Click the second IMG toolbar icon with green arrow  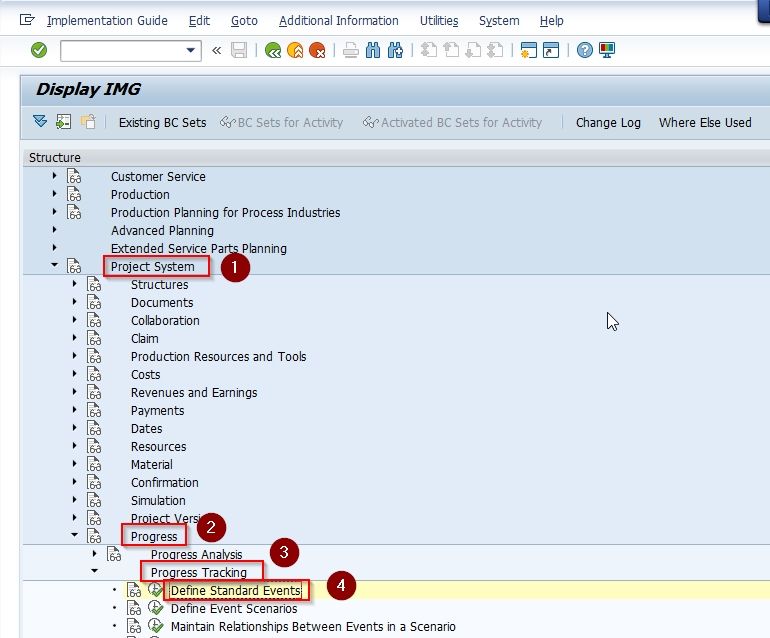coord(64,121)
